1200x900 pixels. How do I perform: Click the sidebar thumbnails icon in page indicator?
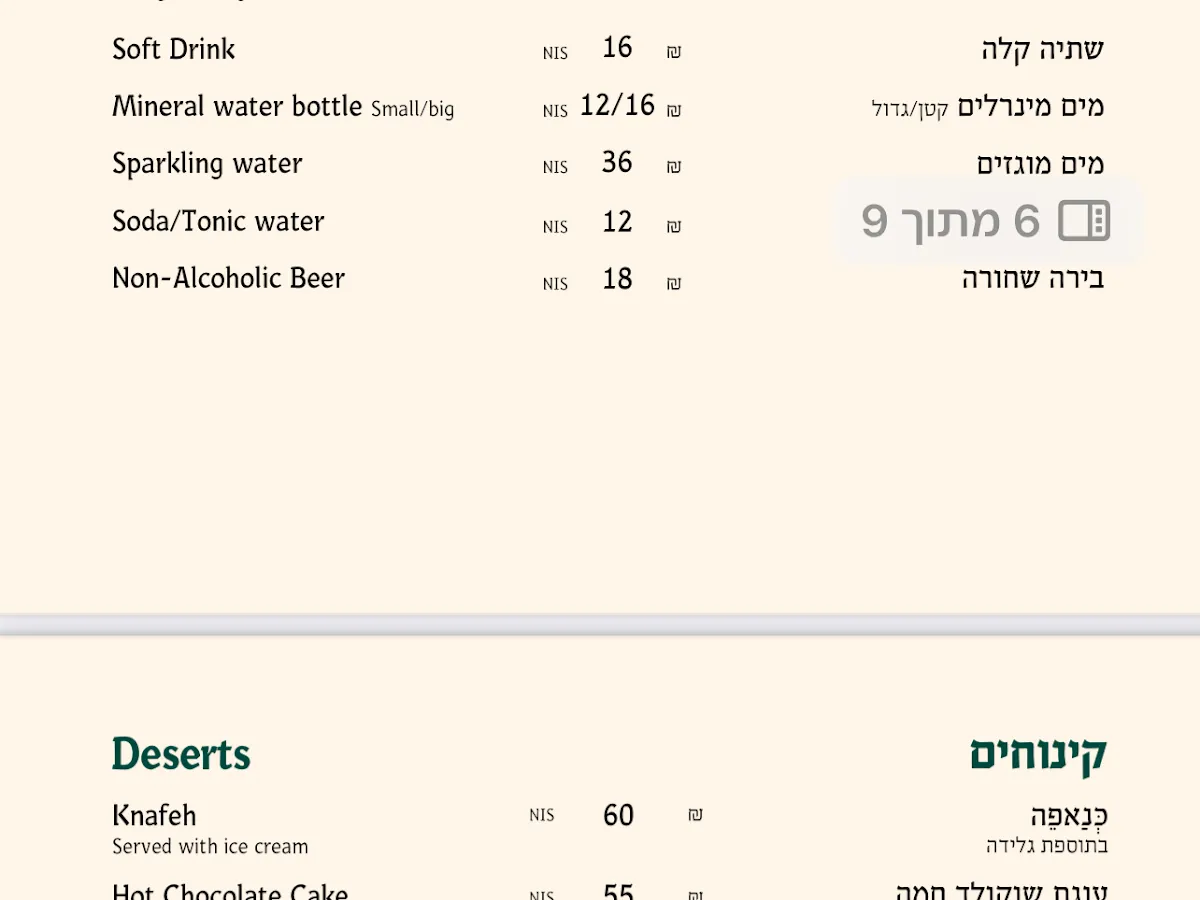click(x=1084, y=221)
